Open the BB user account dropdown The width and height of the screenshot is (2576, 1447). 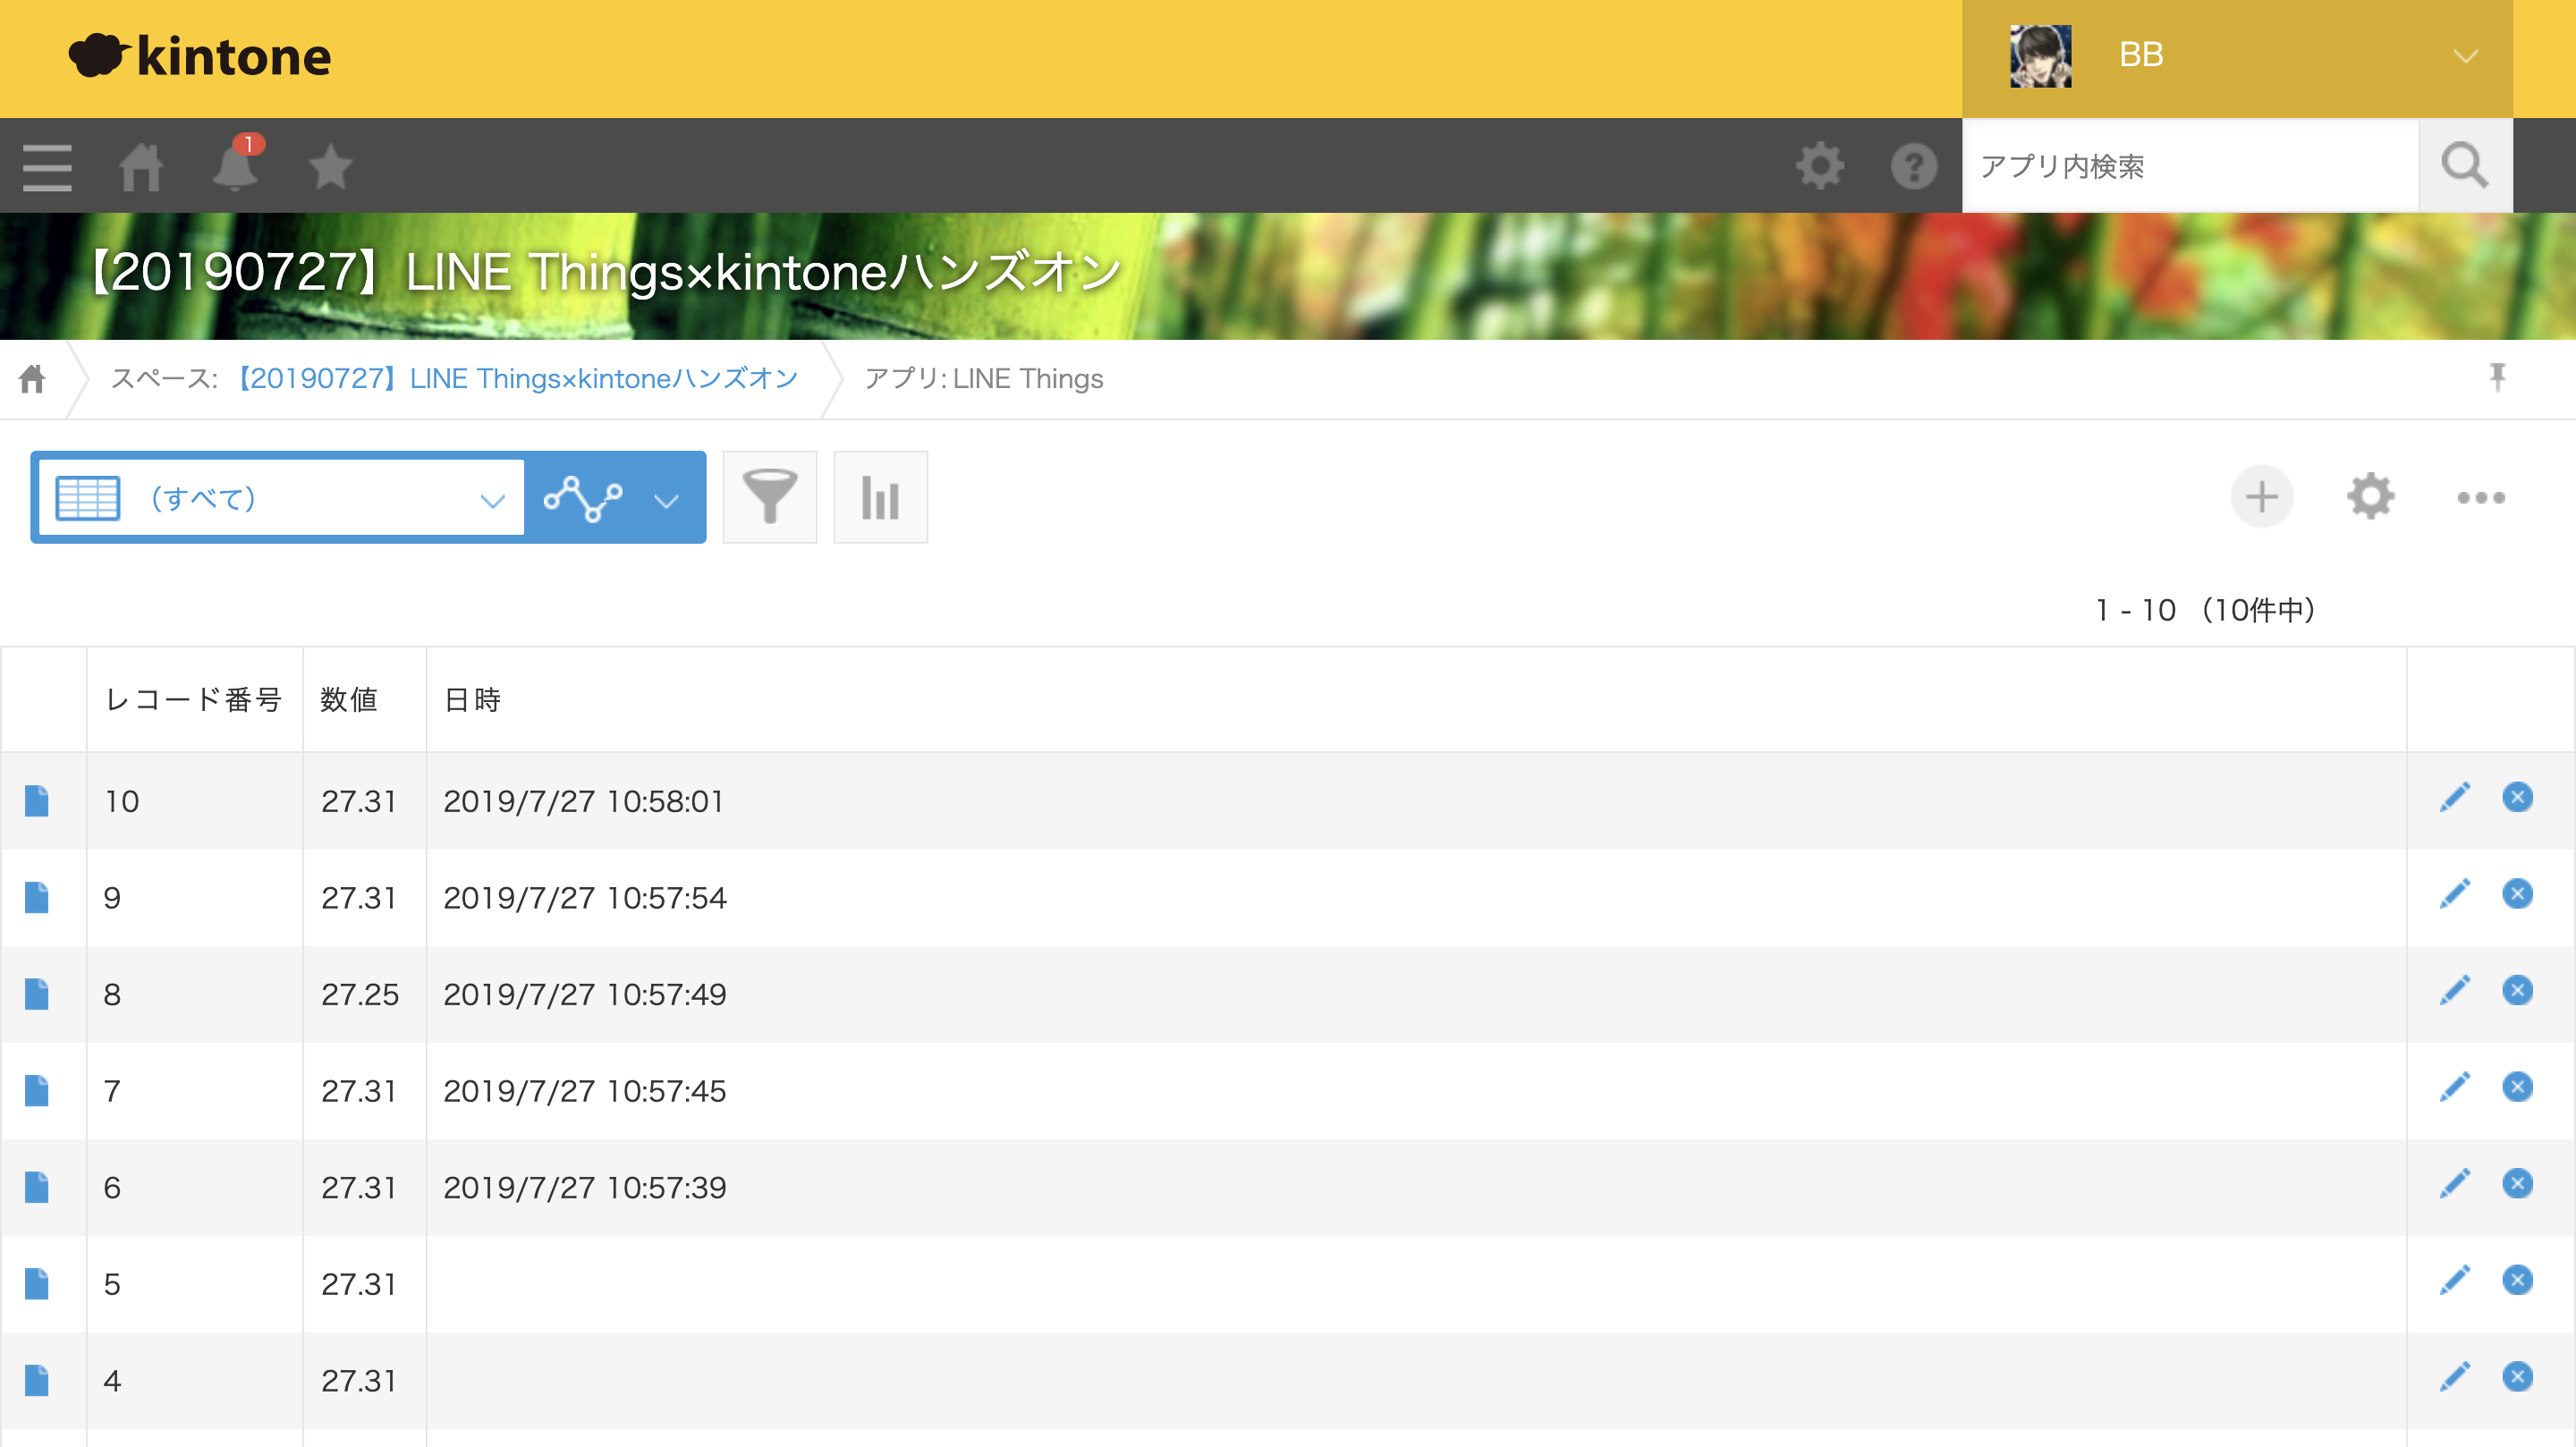pyautogui.click(x=2237, y=58)
